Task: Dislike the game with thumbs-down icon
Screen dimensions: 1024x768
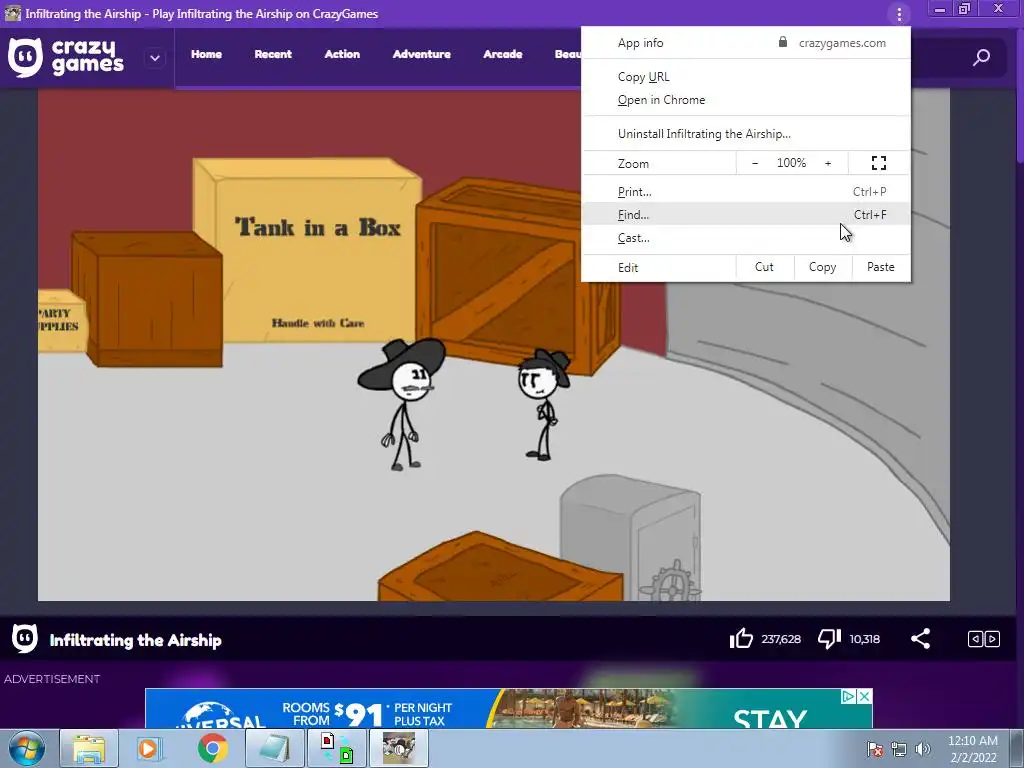Action: (829, 639)
